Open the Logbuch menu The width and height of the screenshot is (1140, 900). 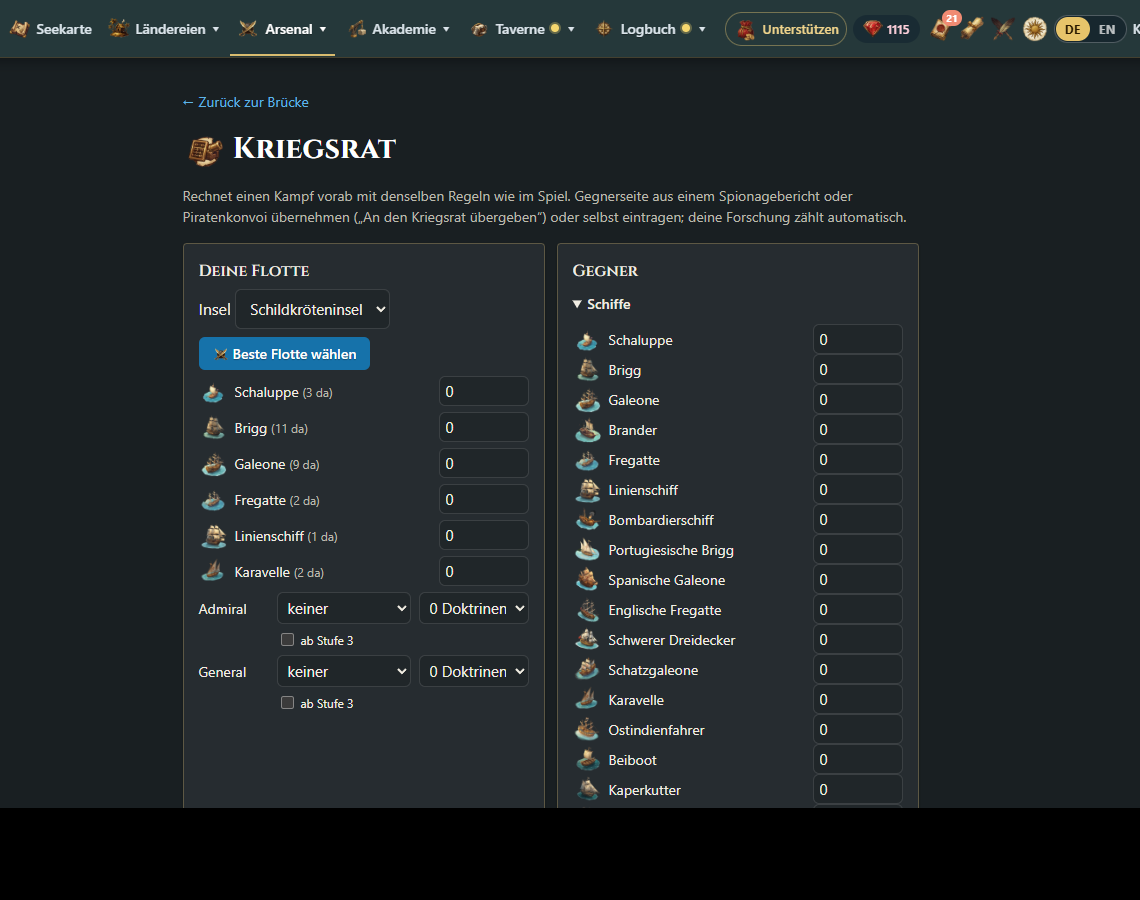tap(650, 29)
